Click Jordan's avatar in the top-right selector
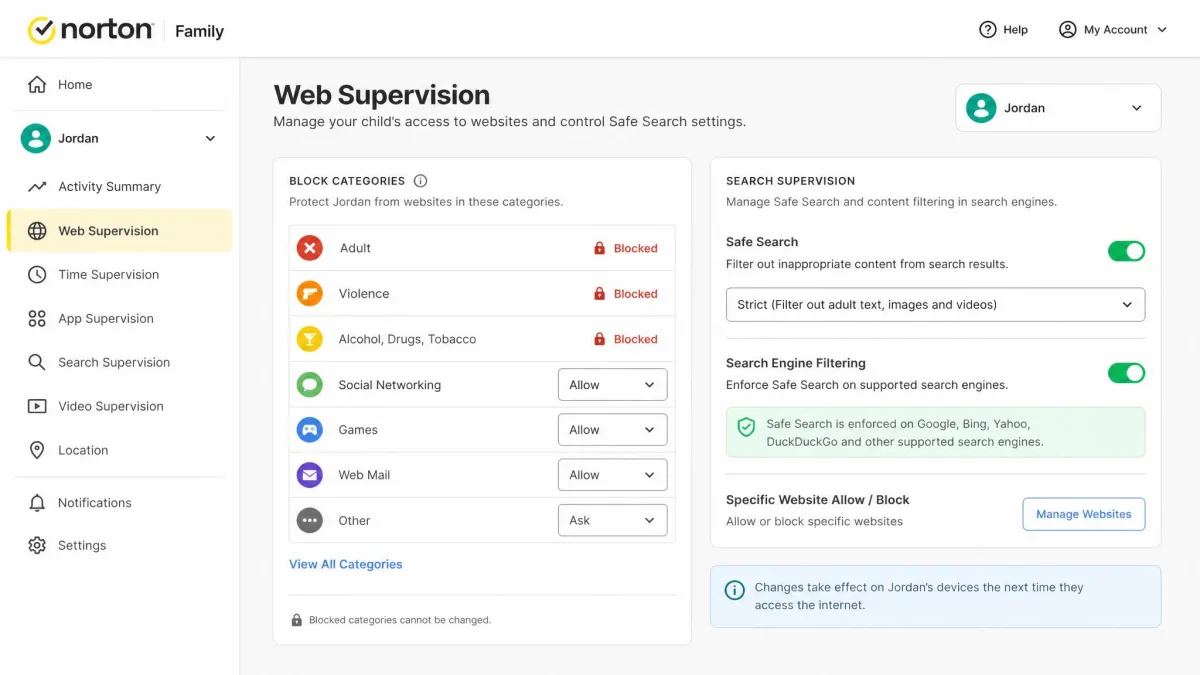This screenshot has height=675, width=1200. [982, 108]
